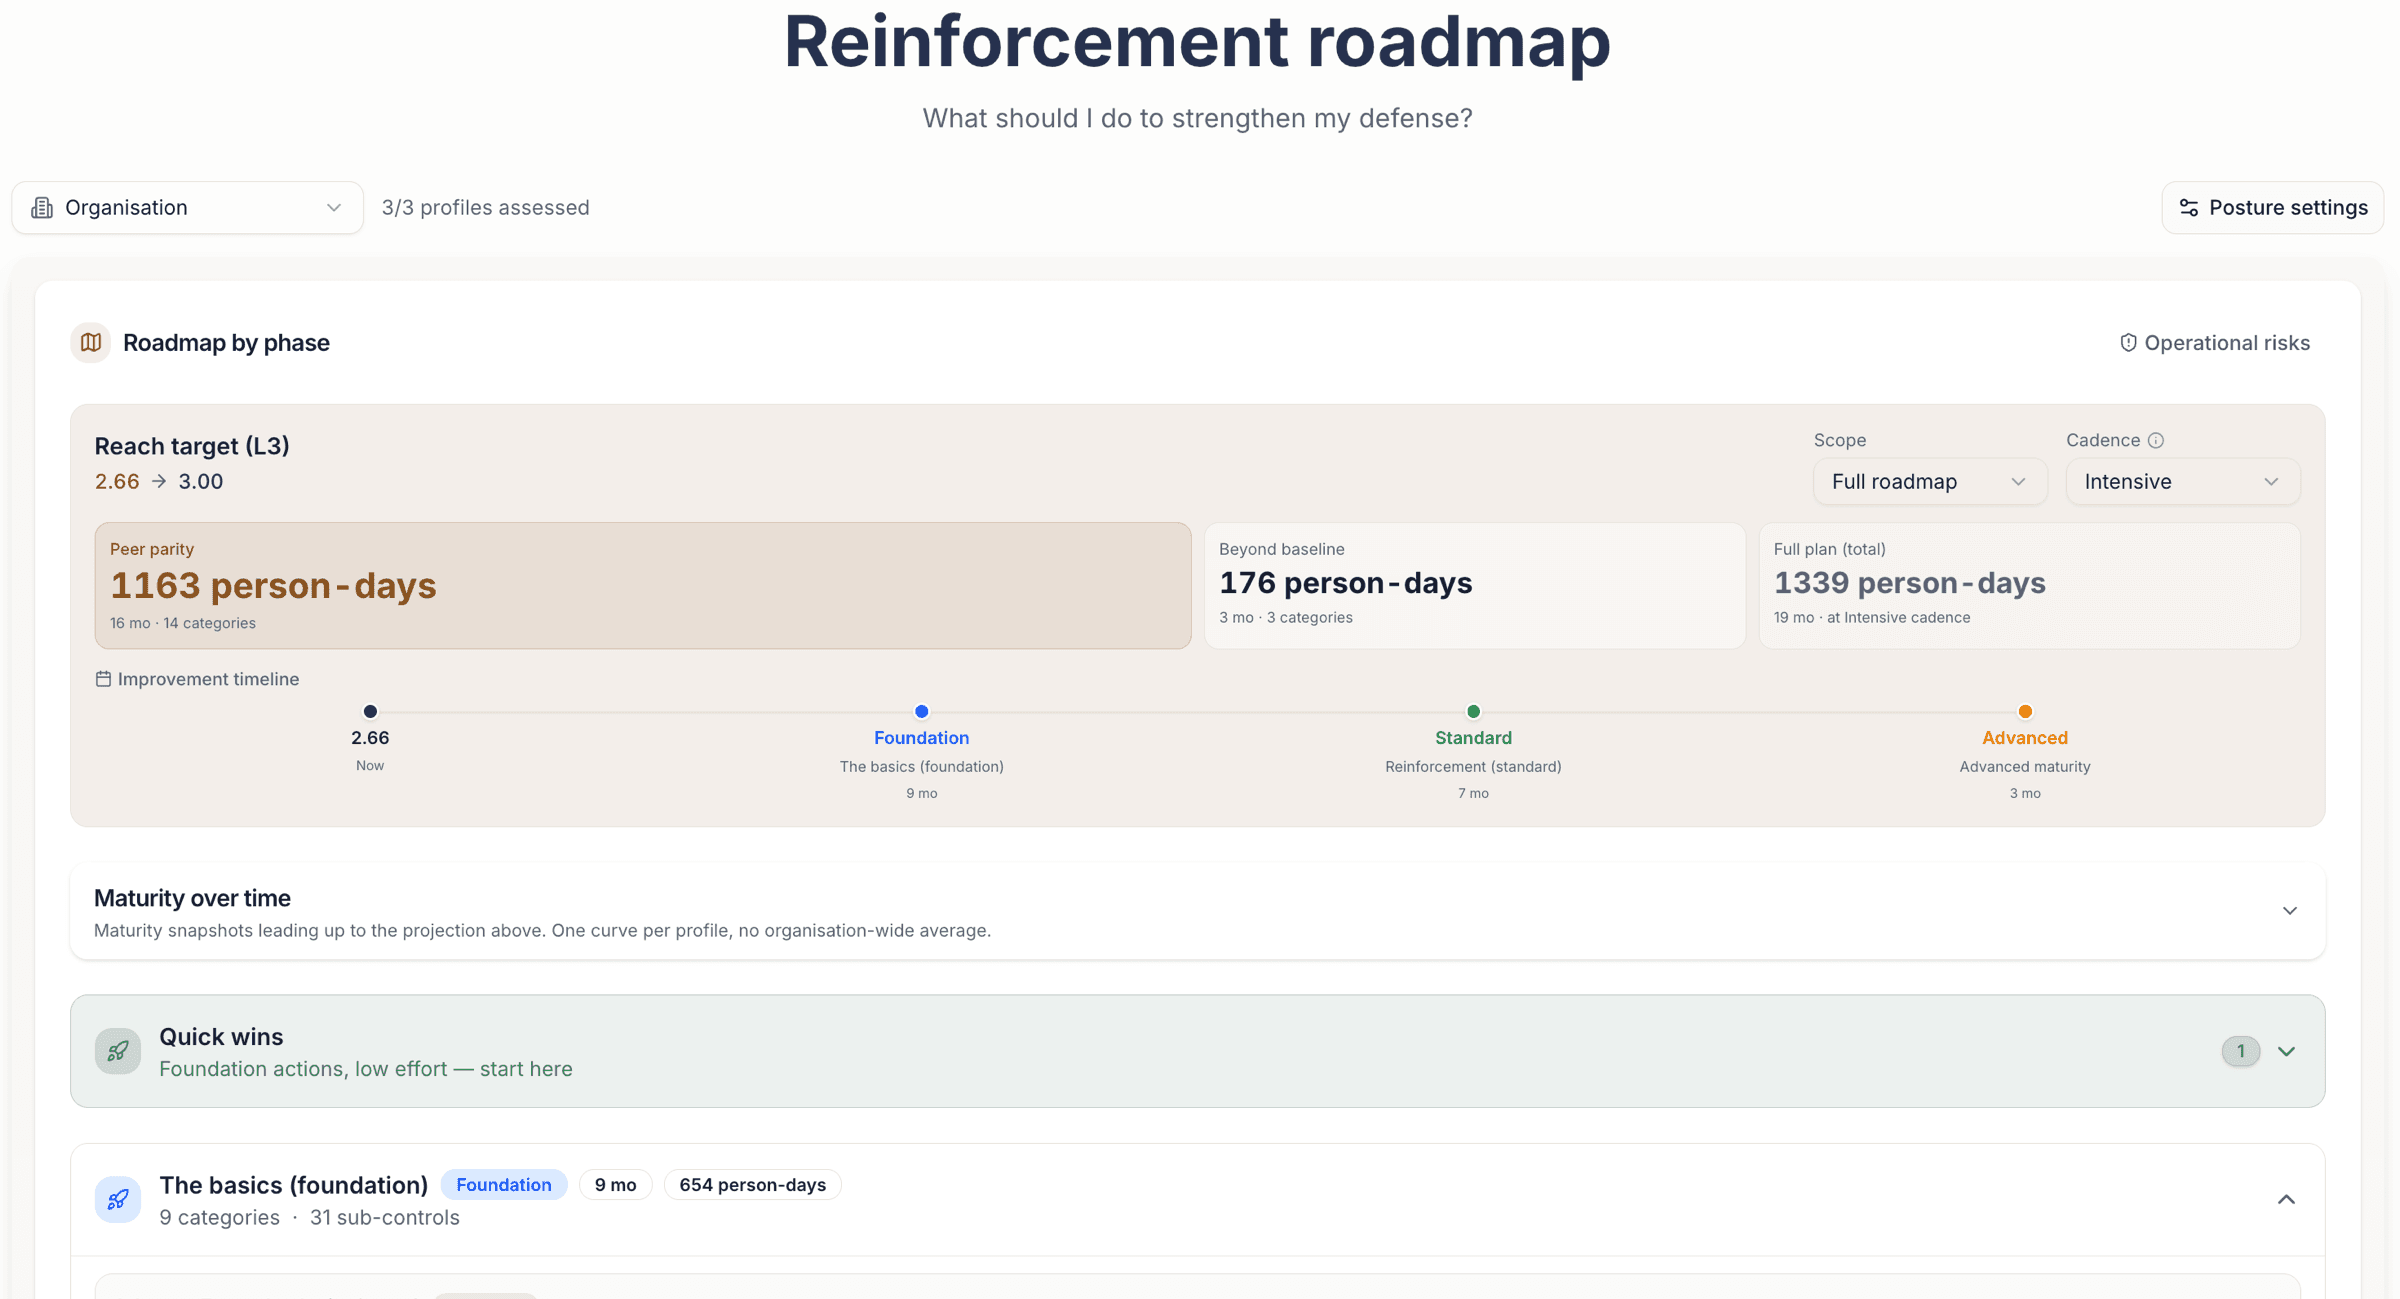The image size is (2400, 1299).
Task: Click the Now 2.66 timeline dot
Action: pos(370,711)
